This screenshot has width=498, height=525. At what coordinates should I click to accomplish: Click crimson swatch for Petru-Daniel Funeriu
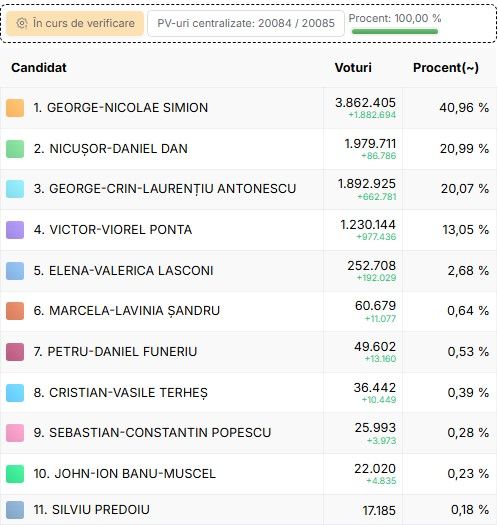15,352
